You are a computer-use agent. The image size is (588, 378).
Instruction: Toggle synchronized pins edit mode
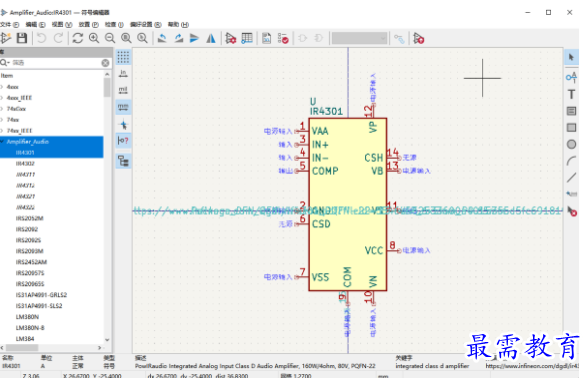tap(399, 38)
